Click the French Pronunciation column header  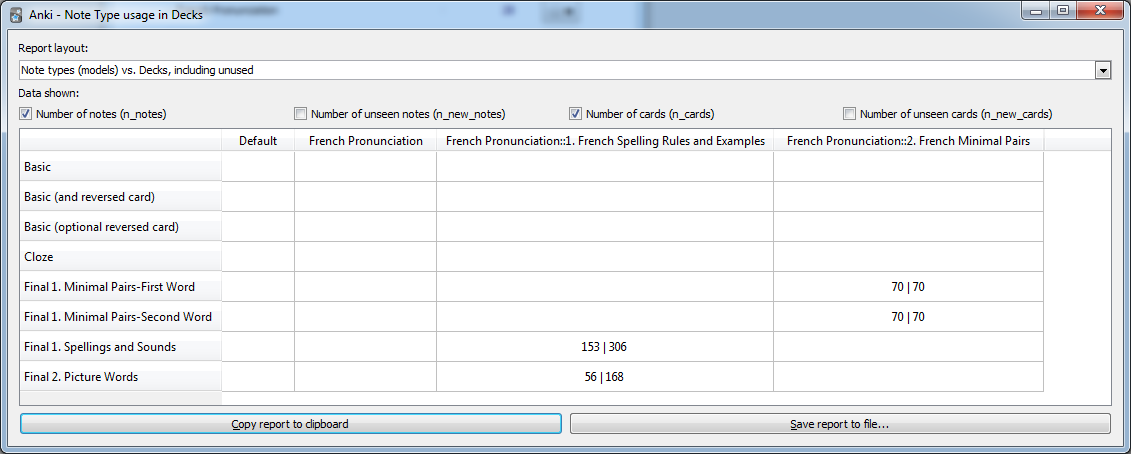365,141
